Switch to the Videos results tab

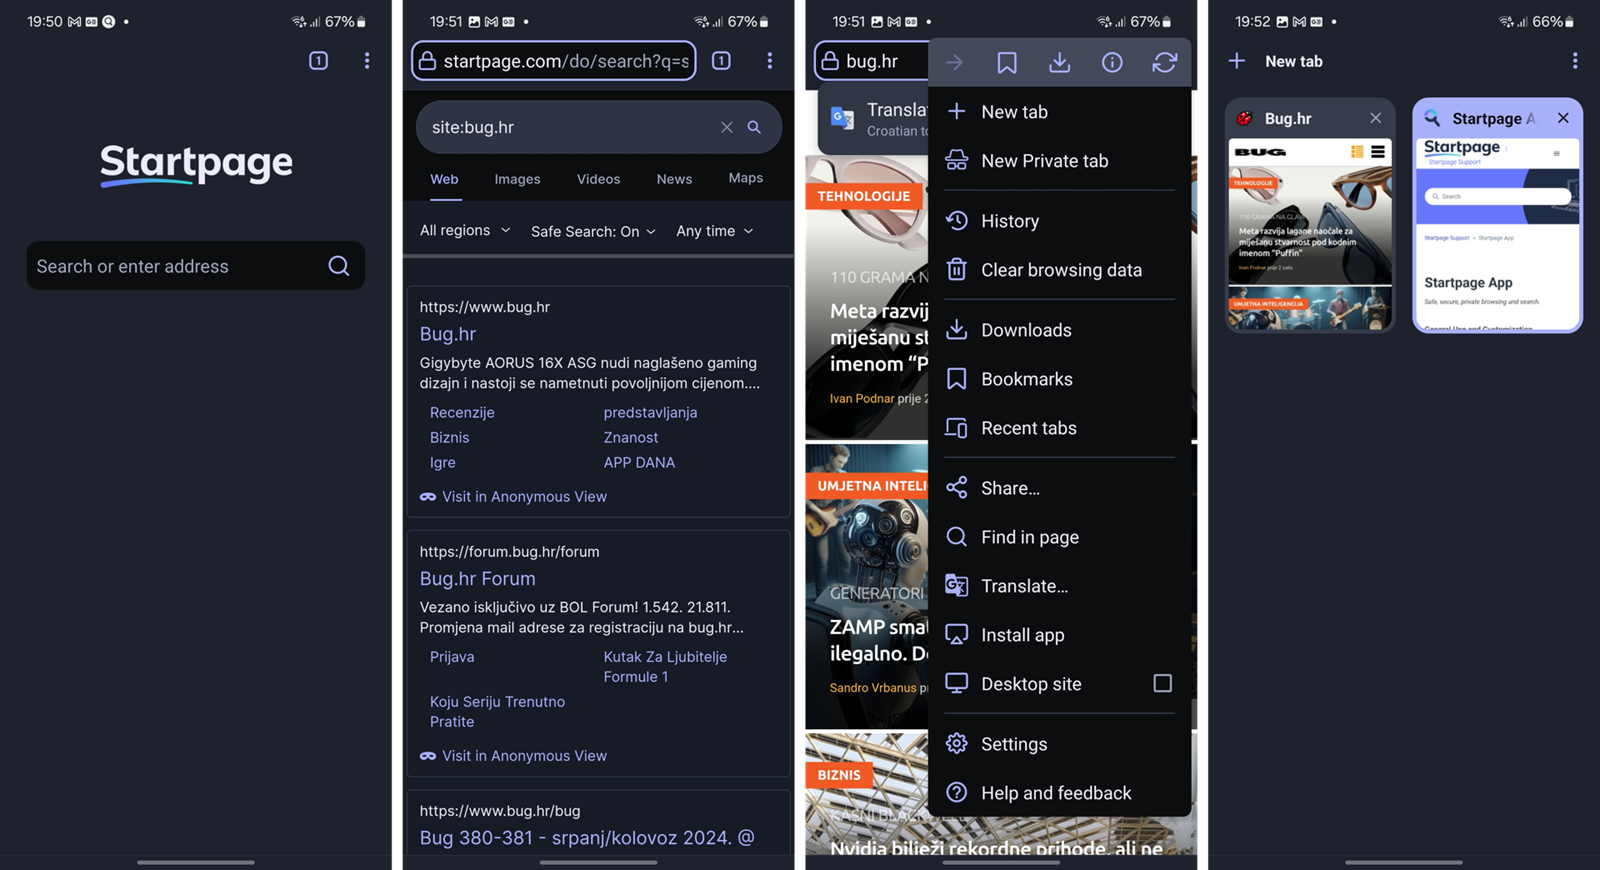point(598,179)
